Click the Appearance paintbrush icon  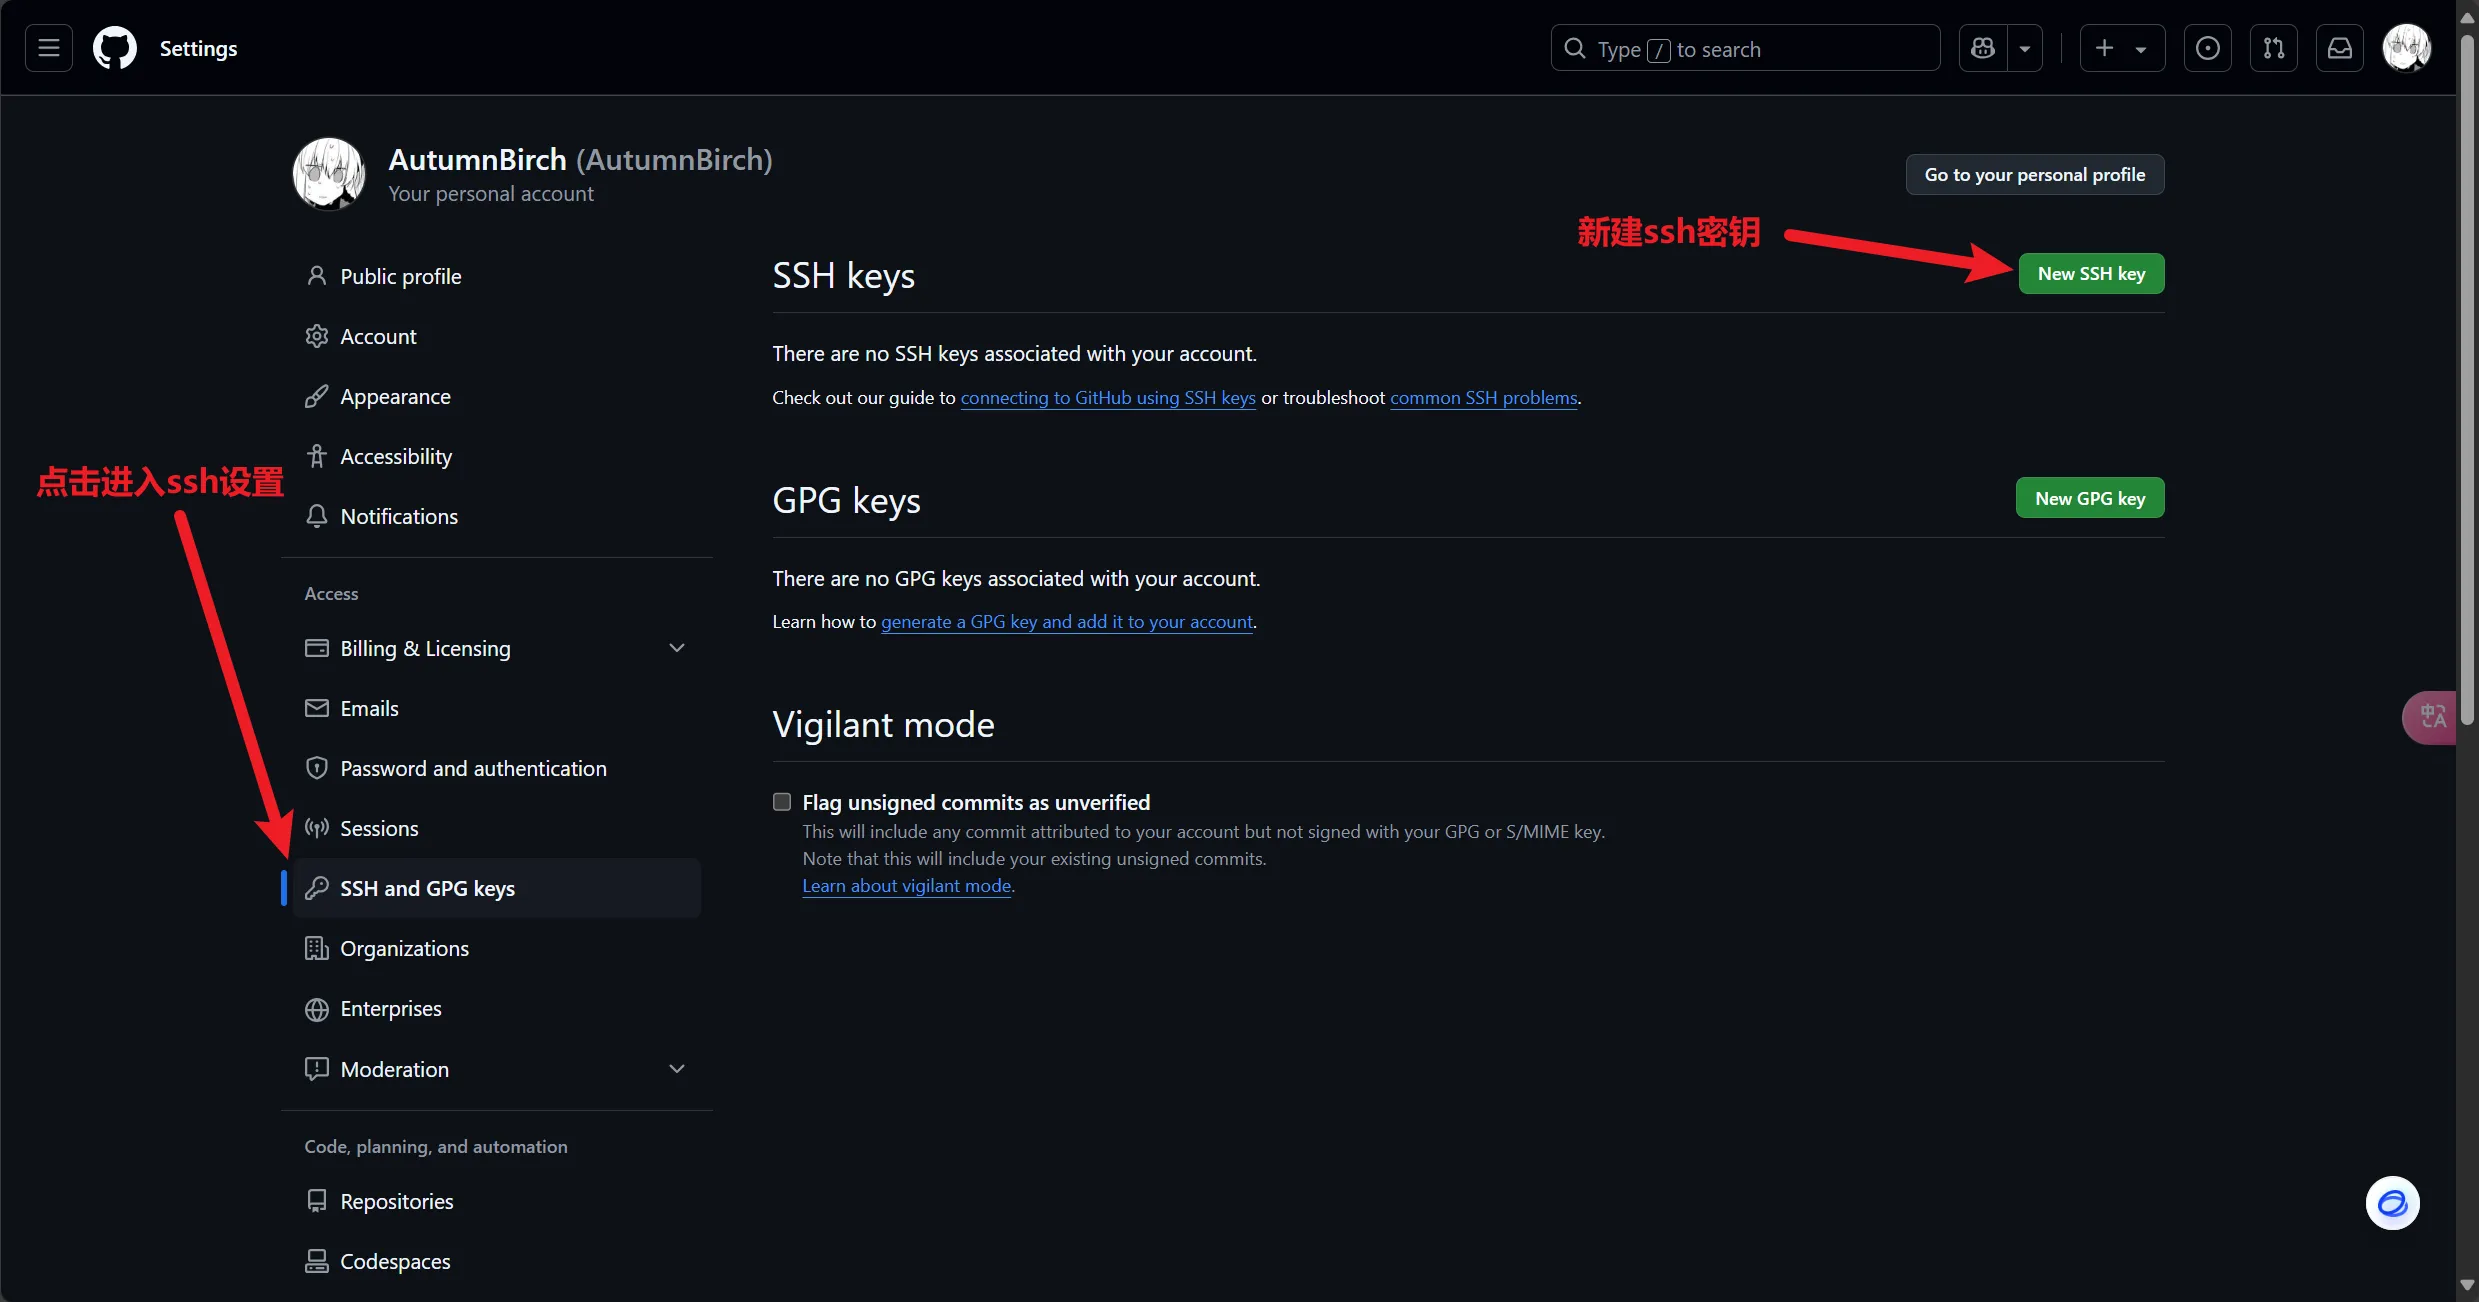tap(317, 396)
